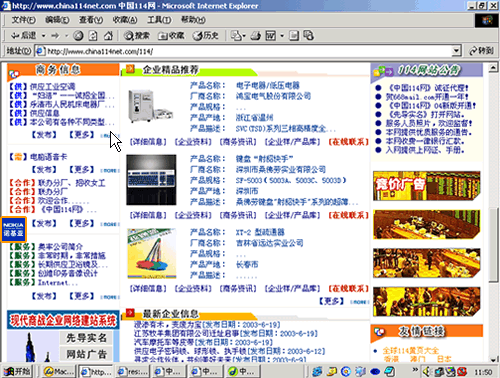500x378 pixels.
Task: Open the Back button history dropdown arrow
Action: coord(44,36)
